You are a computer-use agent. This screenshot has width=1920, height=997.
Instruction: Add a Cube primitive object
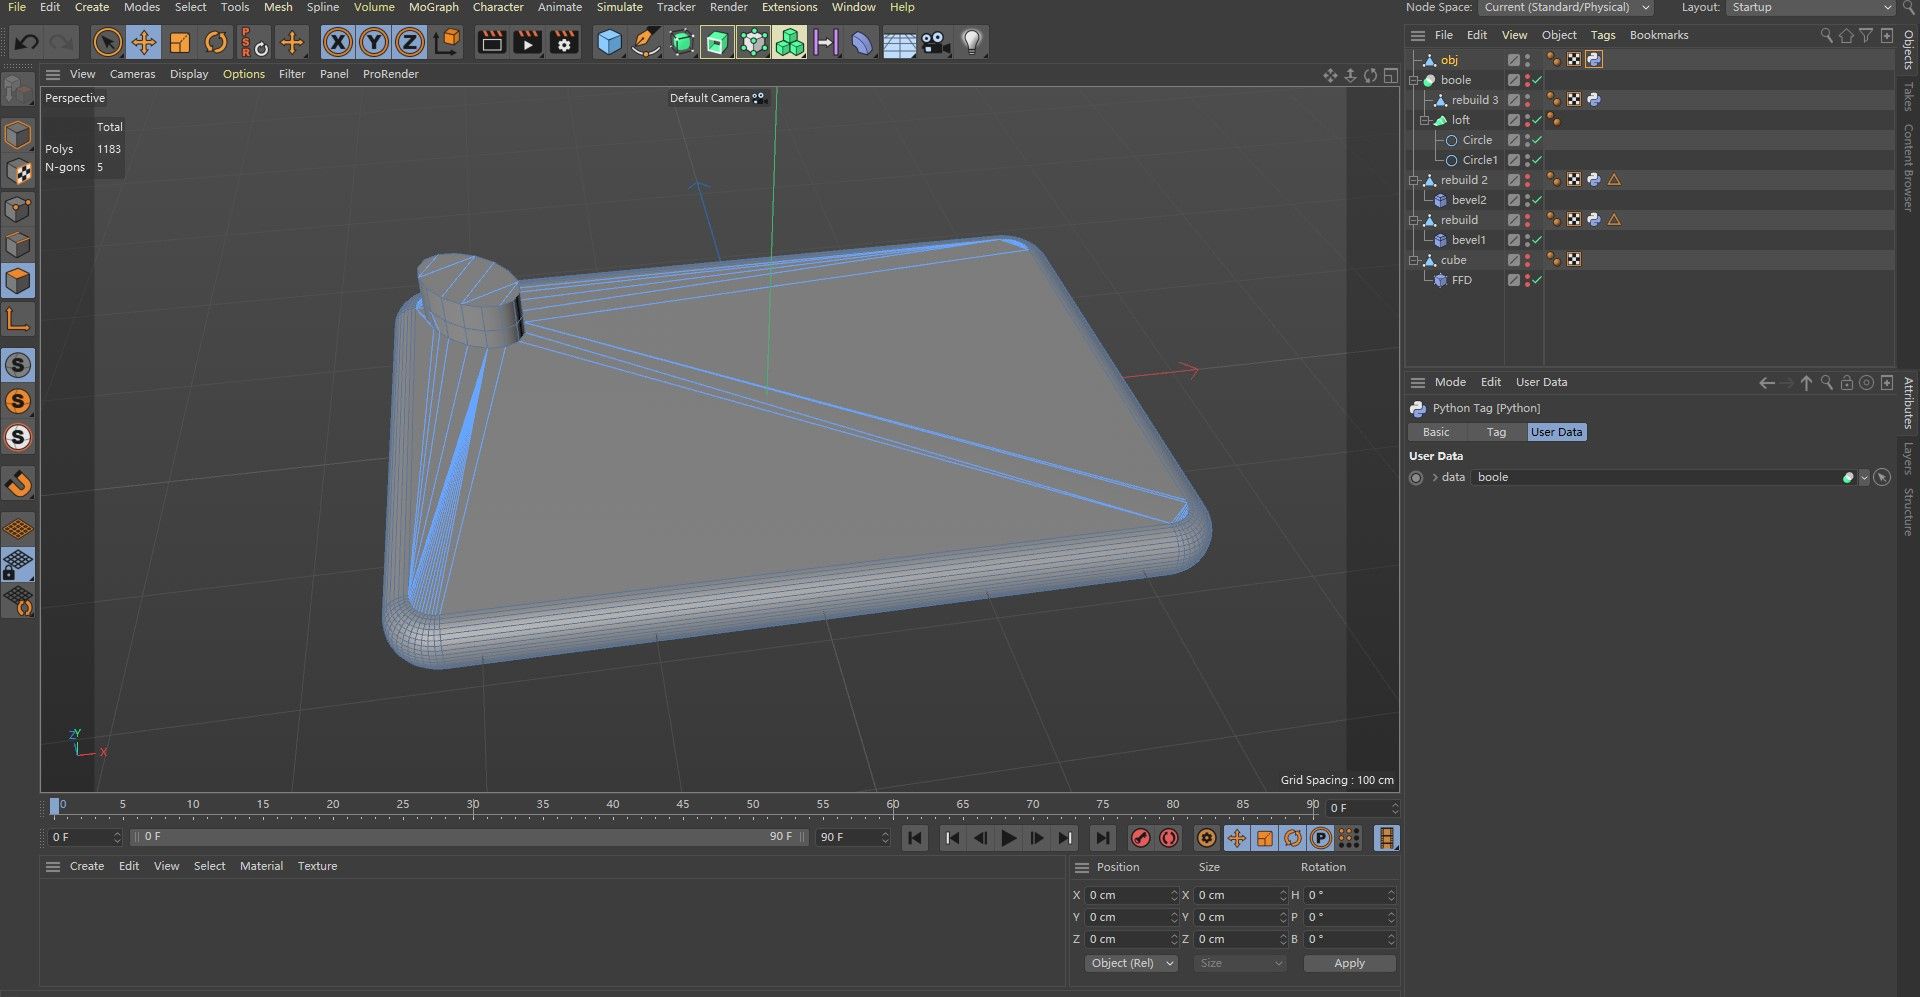[x=609, y=42]
